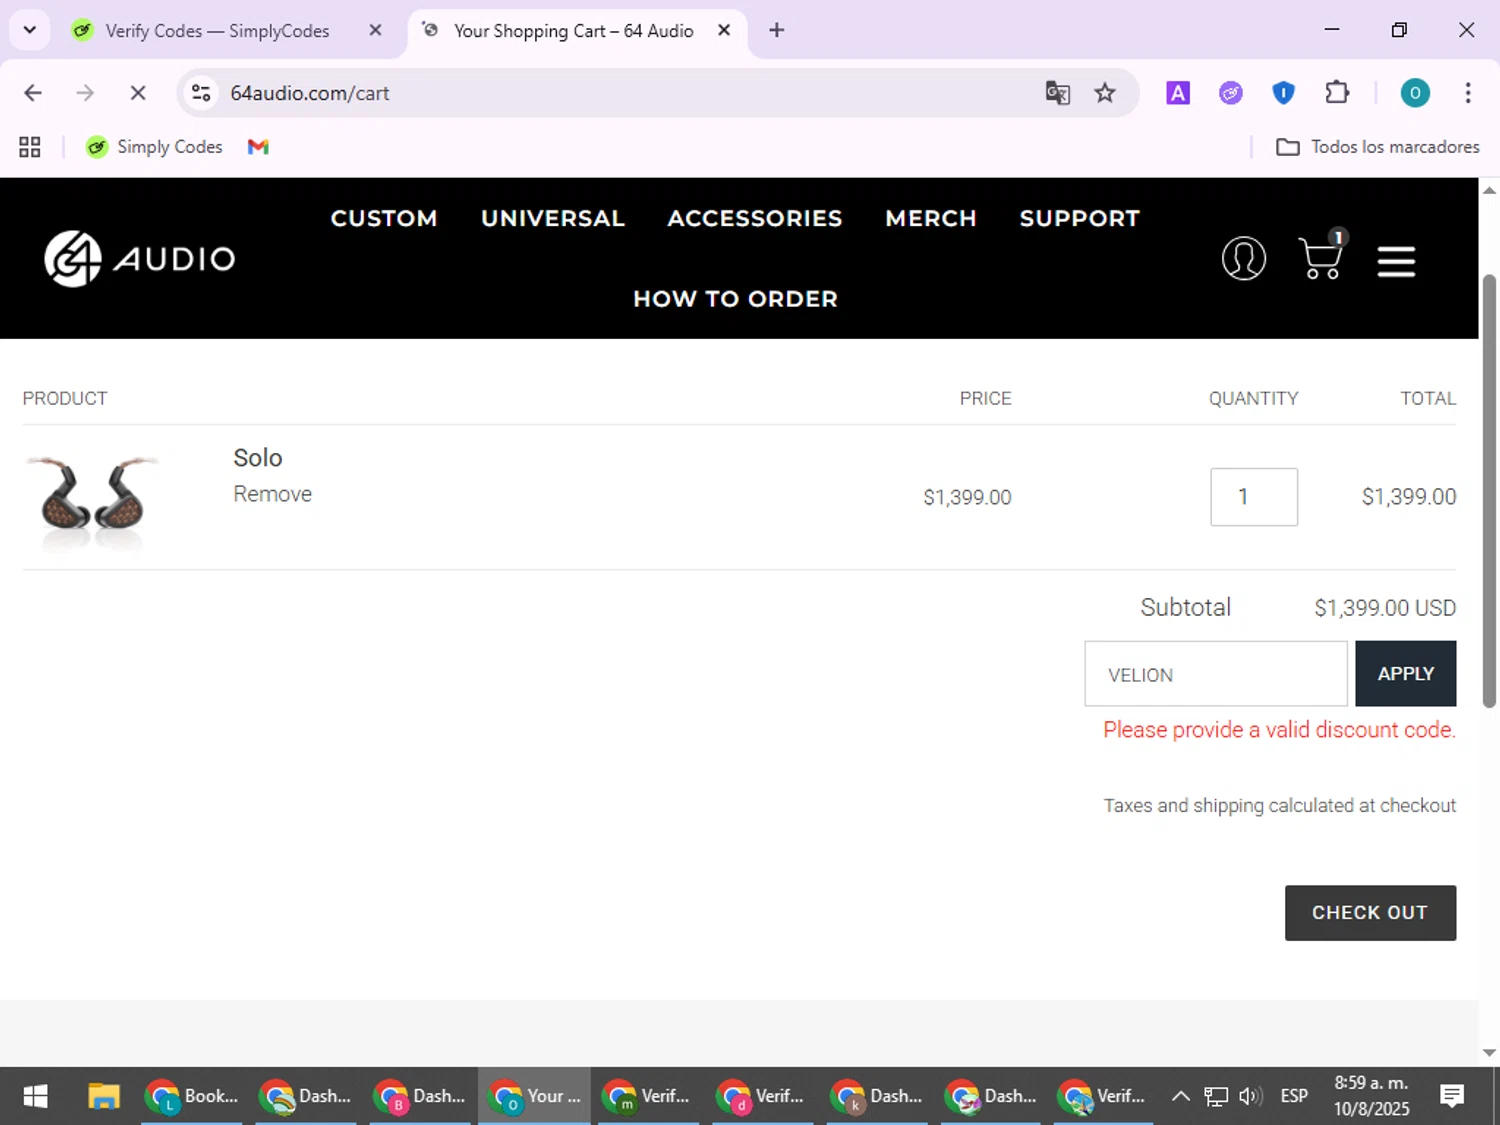1500x1125 pixels.
Task: Open the MERCH menu
Action: (931, 218)
